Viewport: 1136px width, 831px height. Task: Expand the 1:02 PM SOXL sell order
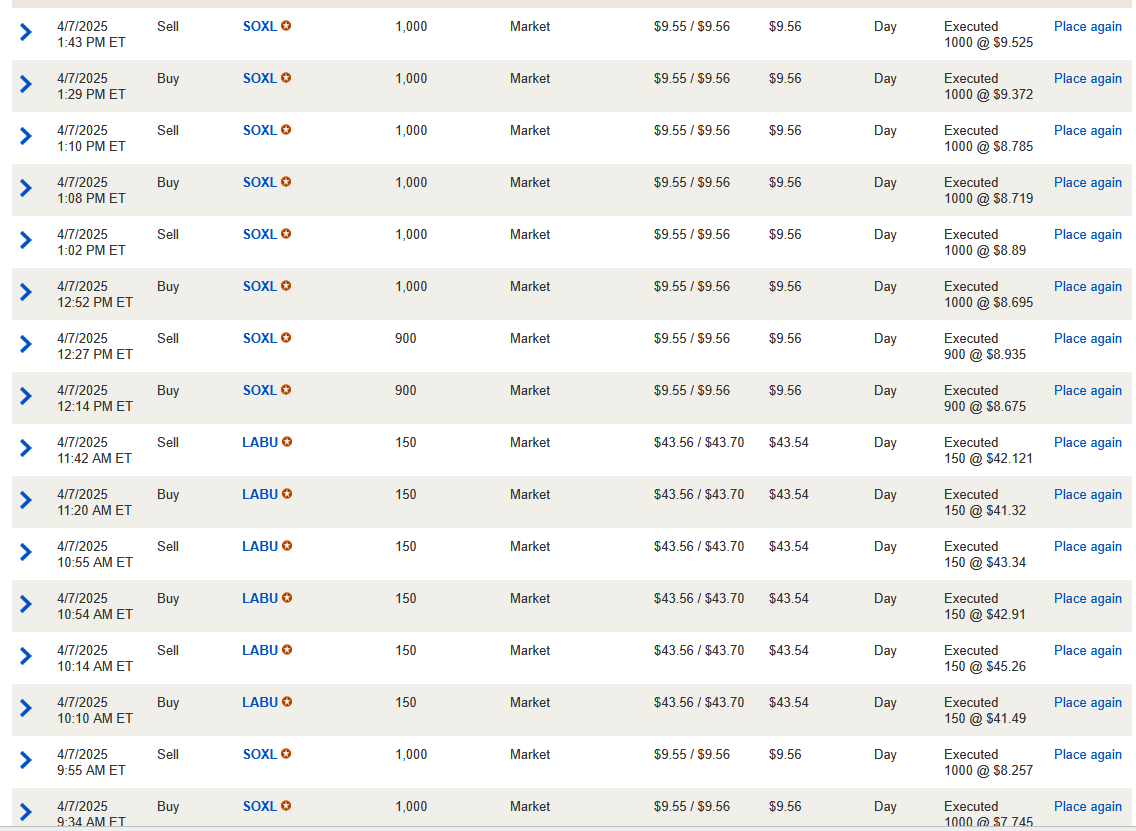pyautogui.click(x=26, y=241)
